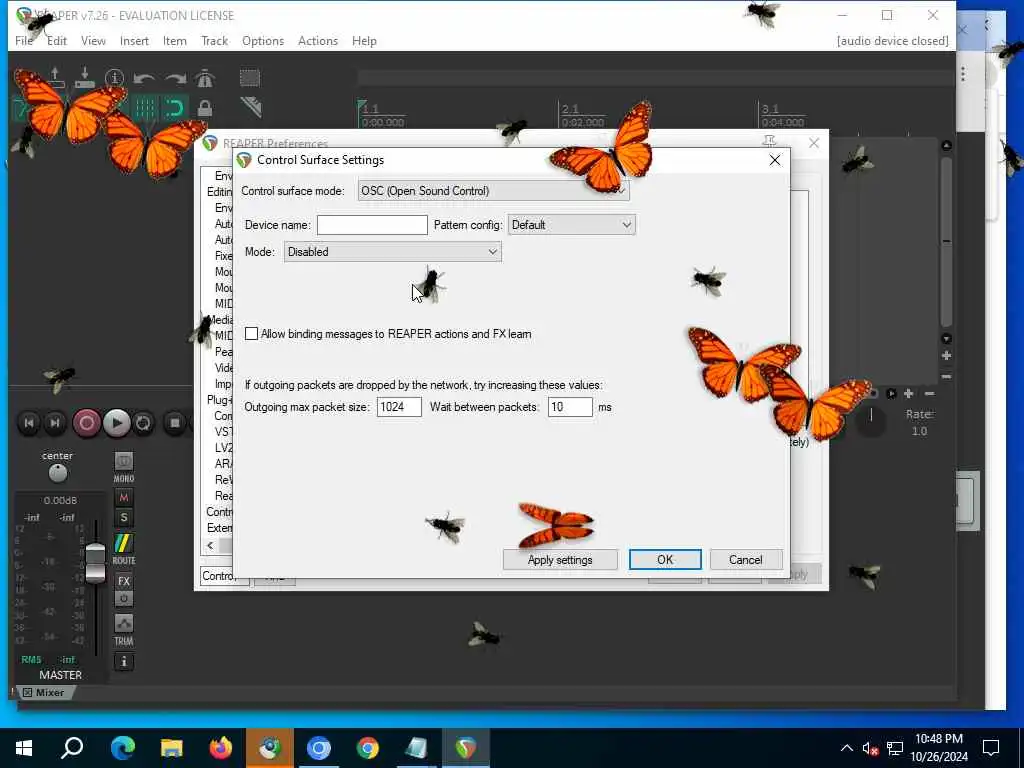Open Windows taskbar search

pyautogui.click(x=72, y=748)
